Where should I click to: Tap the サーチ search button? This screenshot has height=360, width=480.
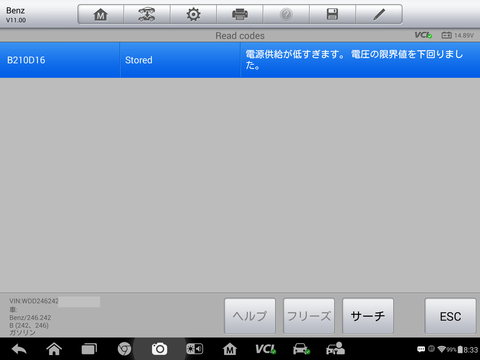[x=368, y=316]
